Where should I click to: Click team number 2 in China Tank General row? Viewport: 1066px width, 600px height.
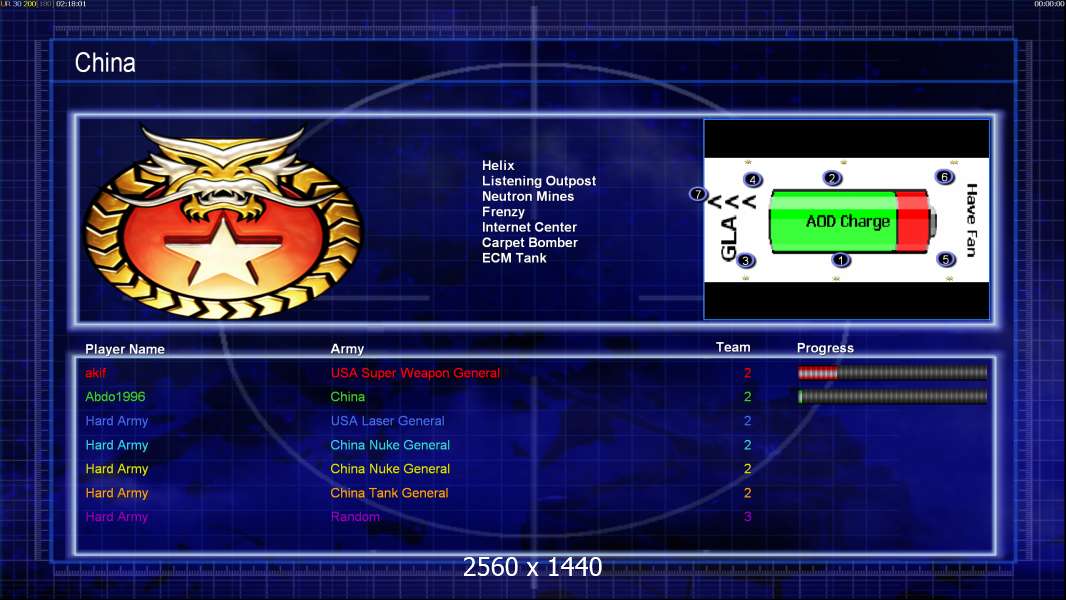click(x=747, y=493)
